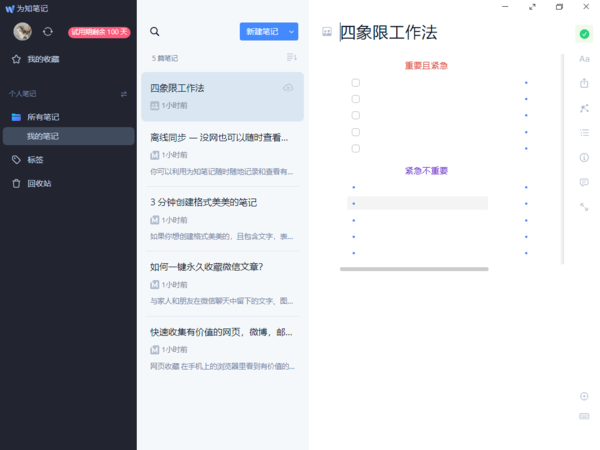
Task: Open the note outline list icon
Action: tap(584, 132)
